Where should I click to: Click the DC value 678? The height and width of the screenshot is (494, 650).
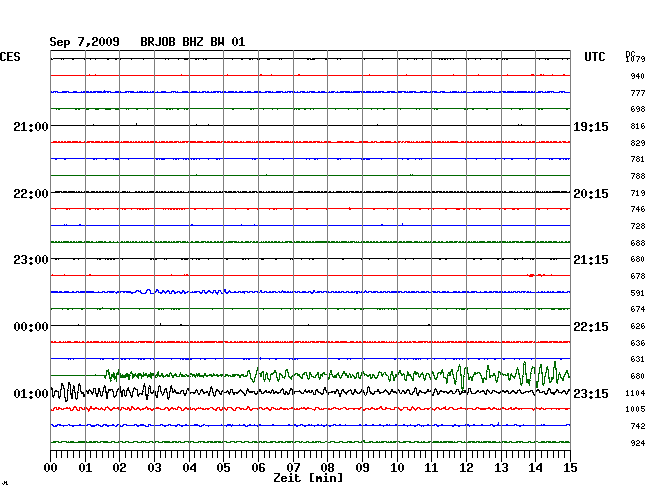[x=638, y=276]
